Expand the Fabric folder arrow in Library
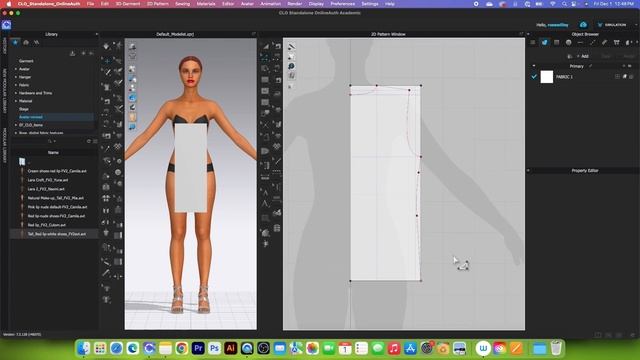 click(x=16, y=85)
